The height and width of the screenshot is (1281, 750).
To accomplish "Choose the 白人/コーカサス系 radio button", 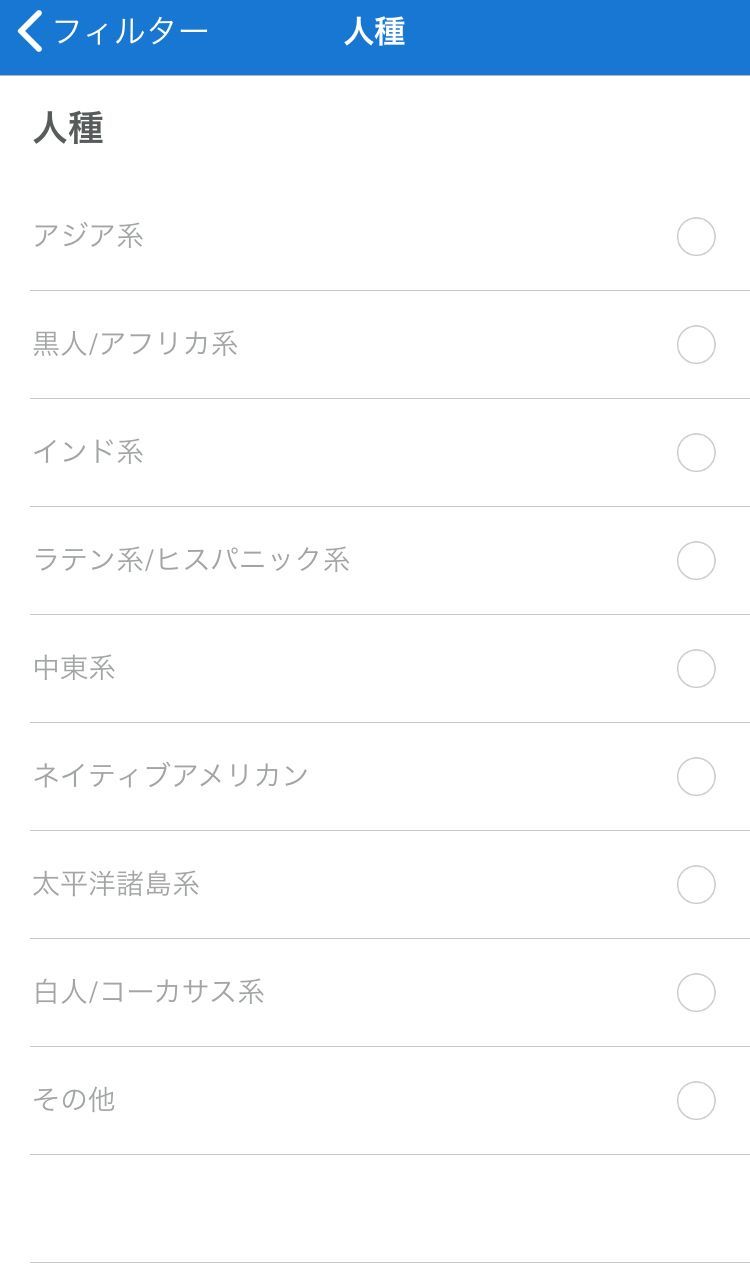I will [696, 993].
